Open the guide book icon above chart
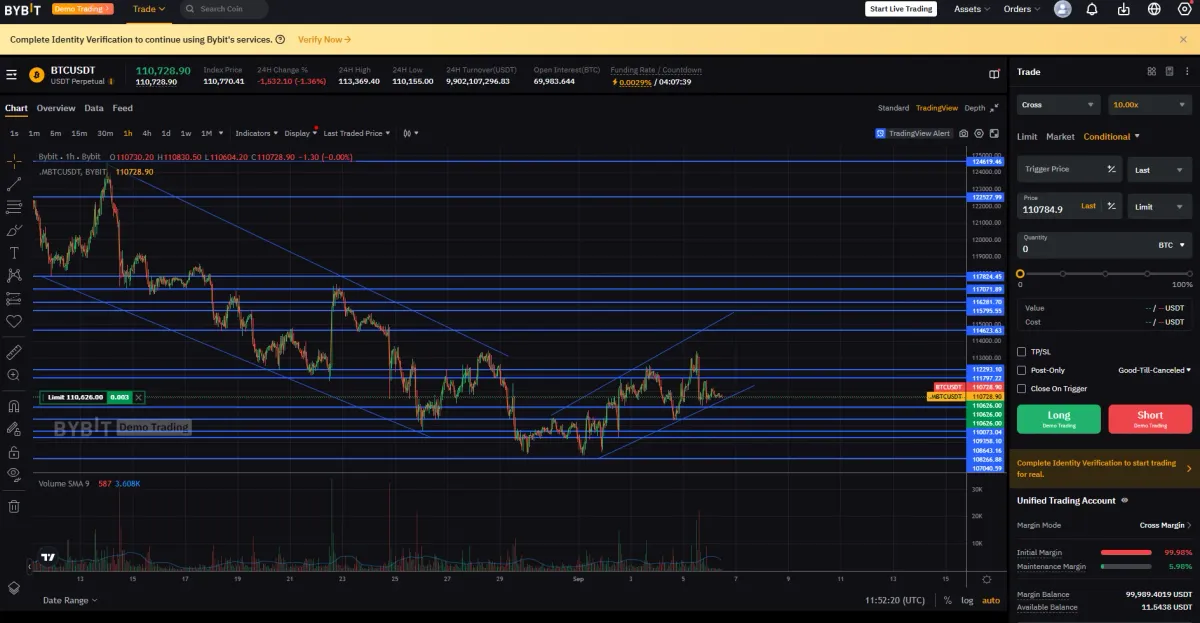The width and height of the screenshot is (1200, 623). [994, 74]
